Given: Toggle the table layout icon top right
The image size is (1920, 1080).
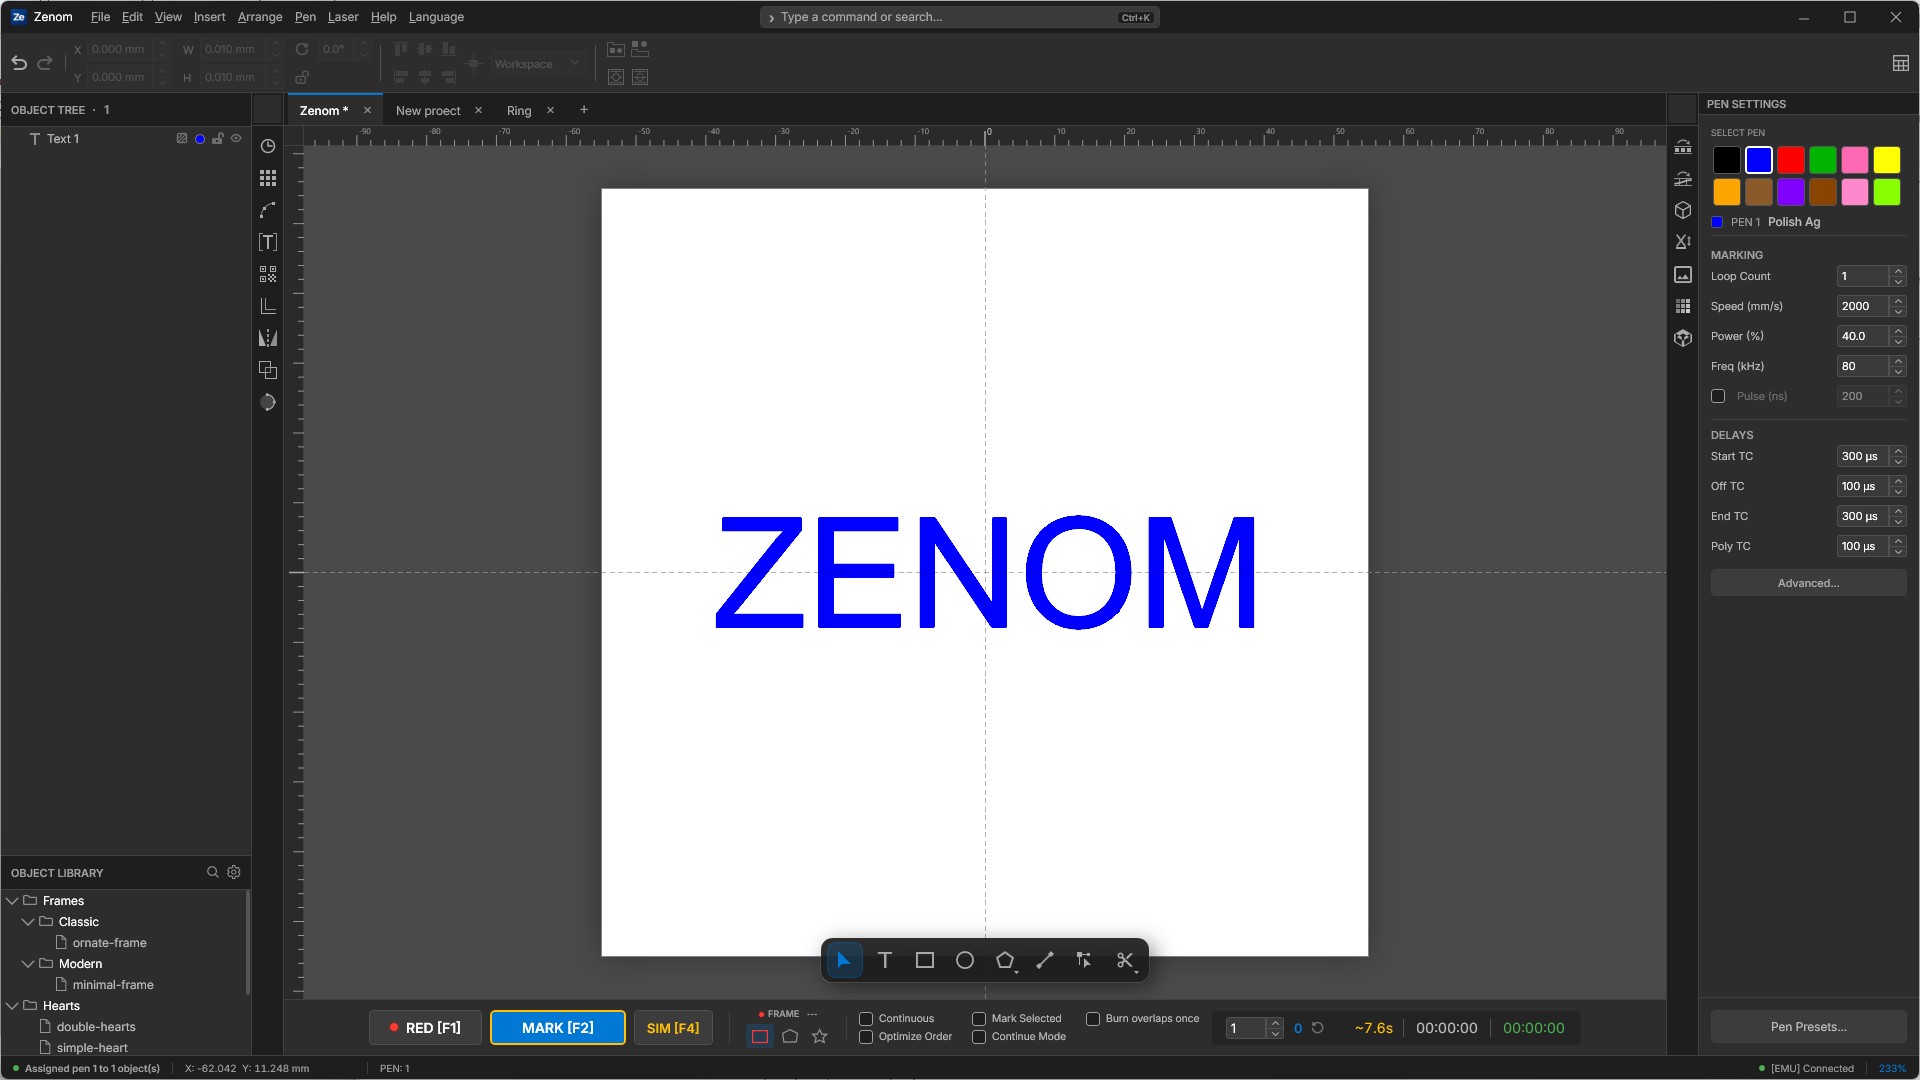Looking at the screenshot, I should (x=1901, y=63).
